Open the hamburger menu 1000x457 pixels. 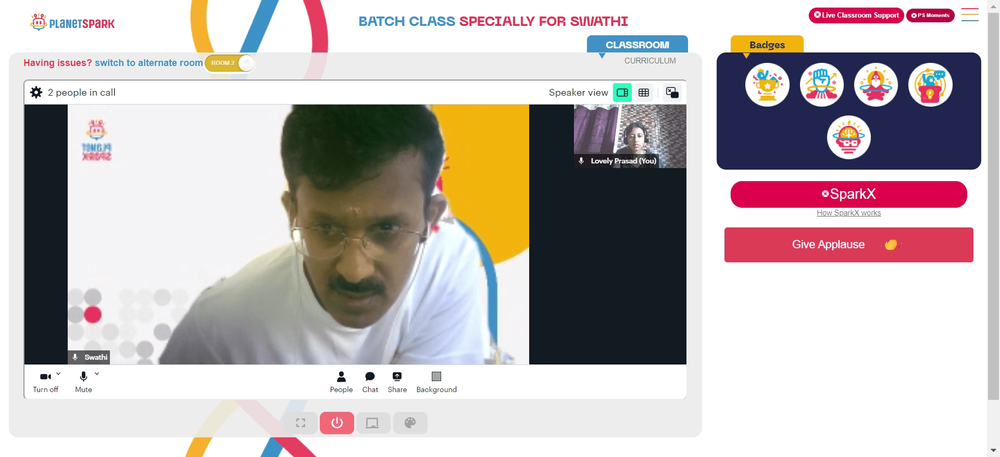click(970, 15)
